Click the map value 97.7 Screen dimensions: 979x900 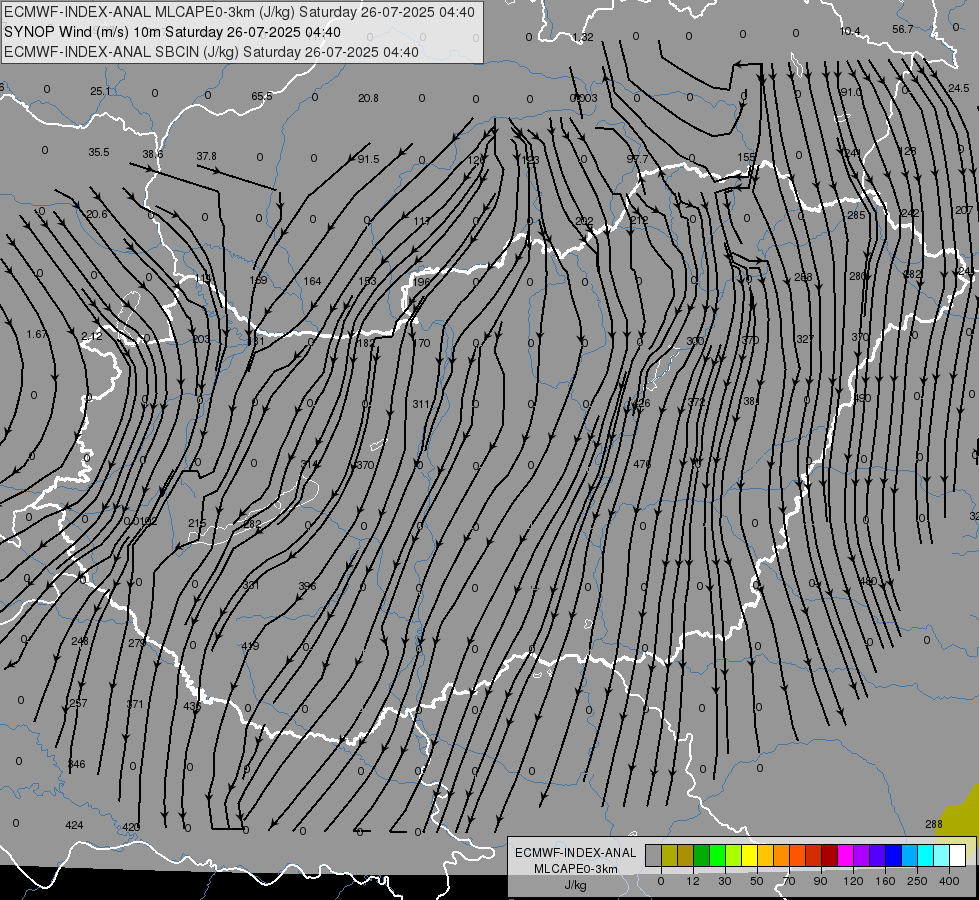point(637,159)
